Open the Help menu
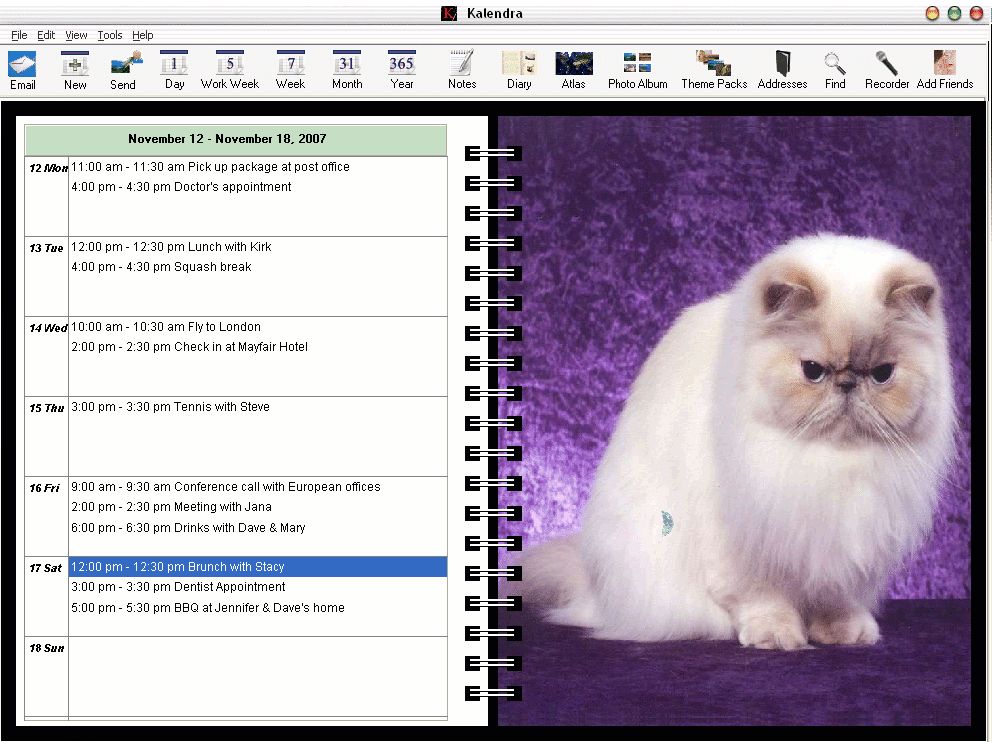Image resolution: width=992 pixels, height=742 pixels. tap(142, 35)
